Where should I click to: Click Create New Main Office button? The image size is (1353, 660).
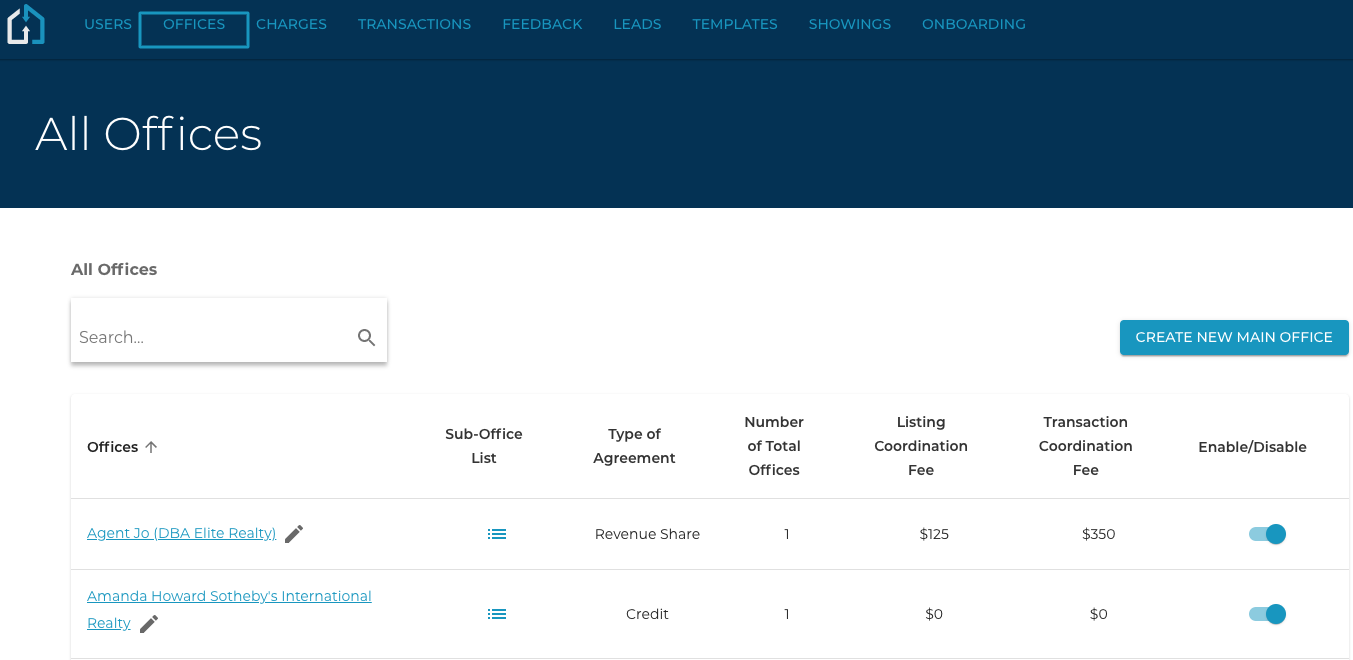(x=1234, y=338)
